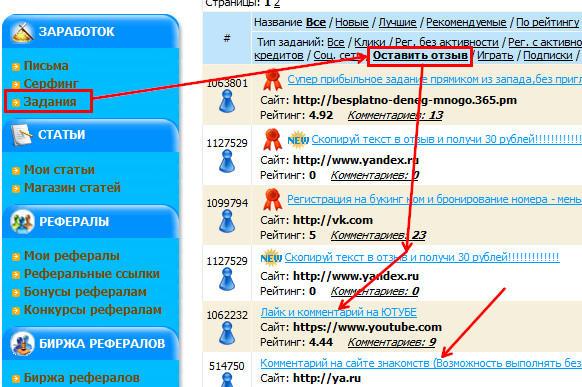Open task Супер прибыльное задание прямиком из запада

click(435, 79)
